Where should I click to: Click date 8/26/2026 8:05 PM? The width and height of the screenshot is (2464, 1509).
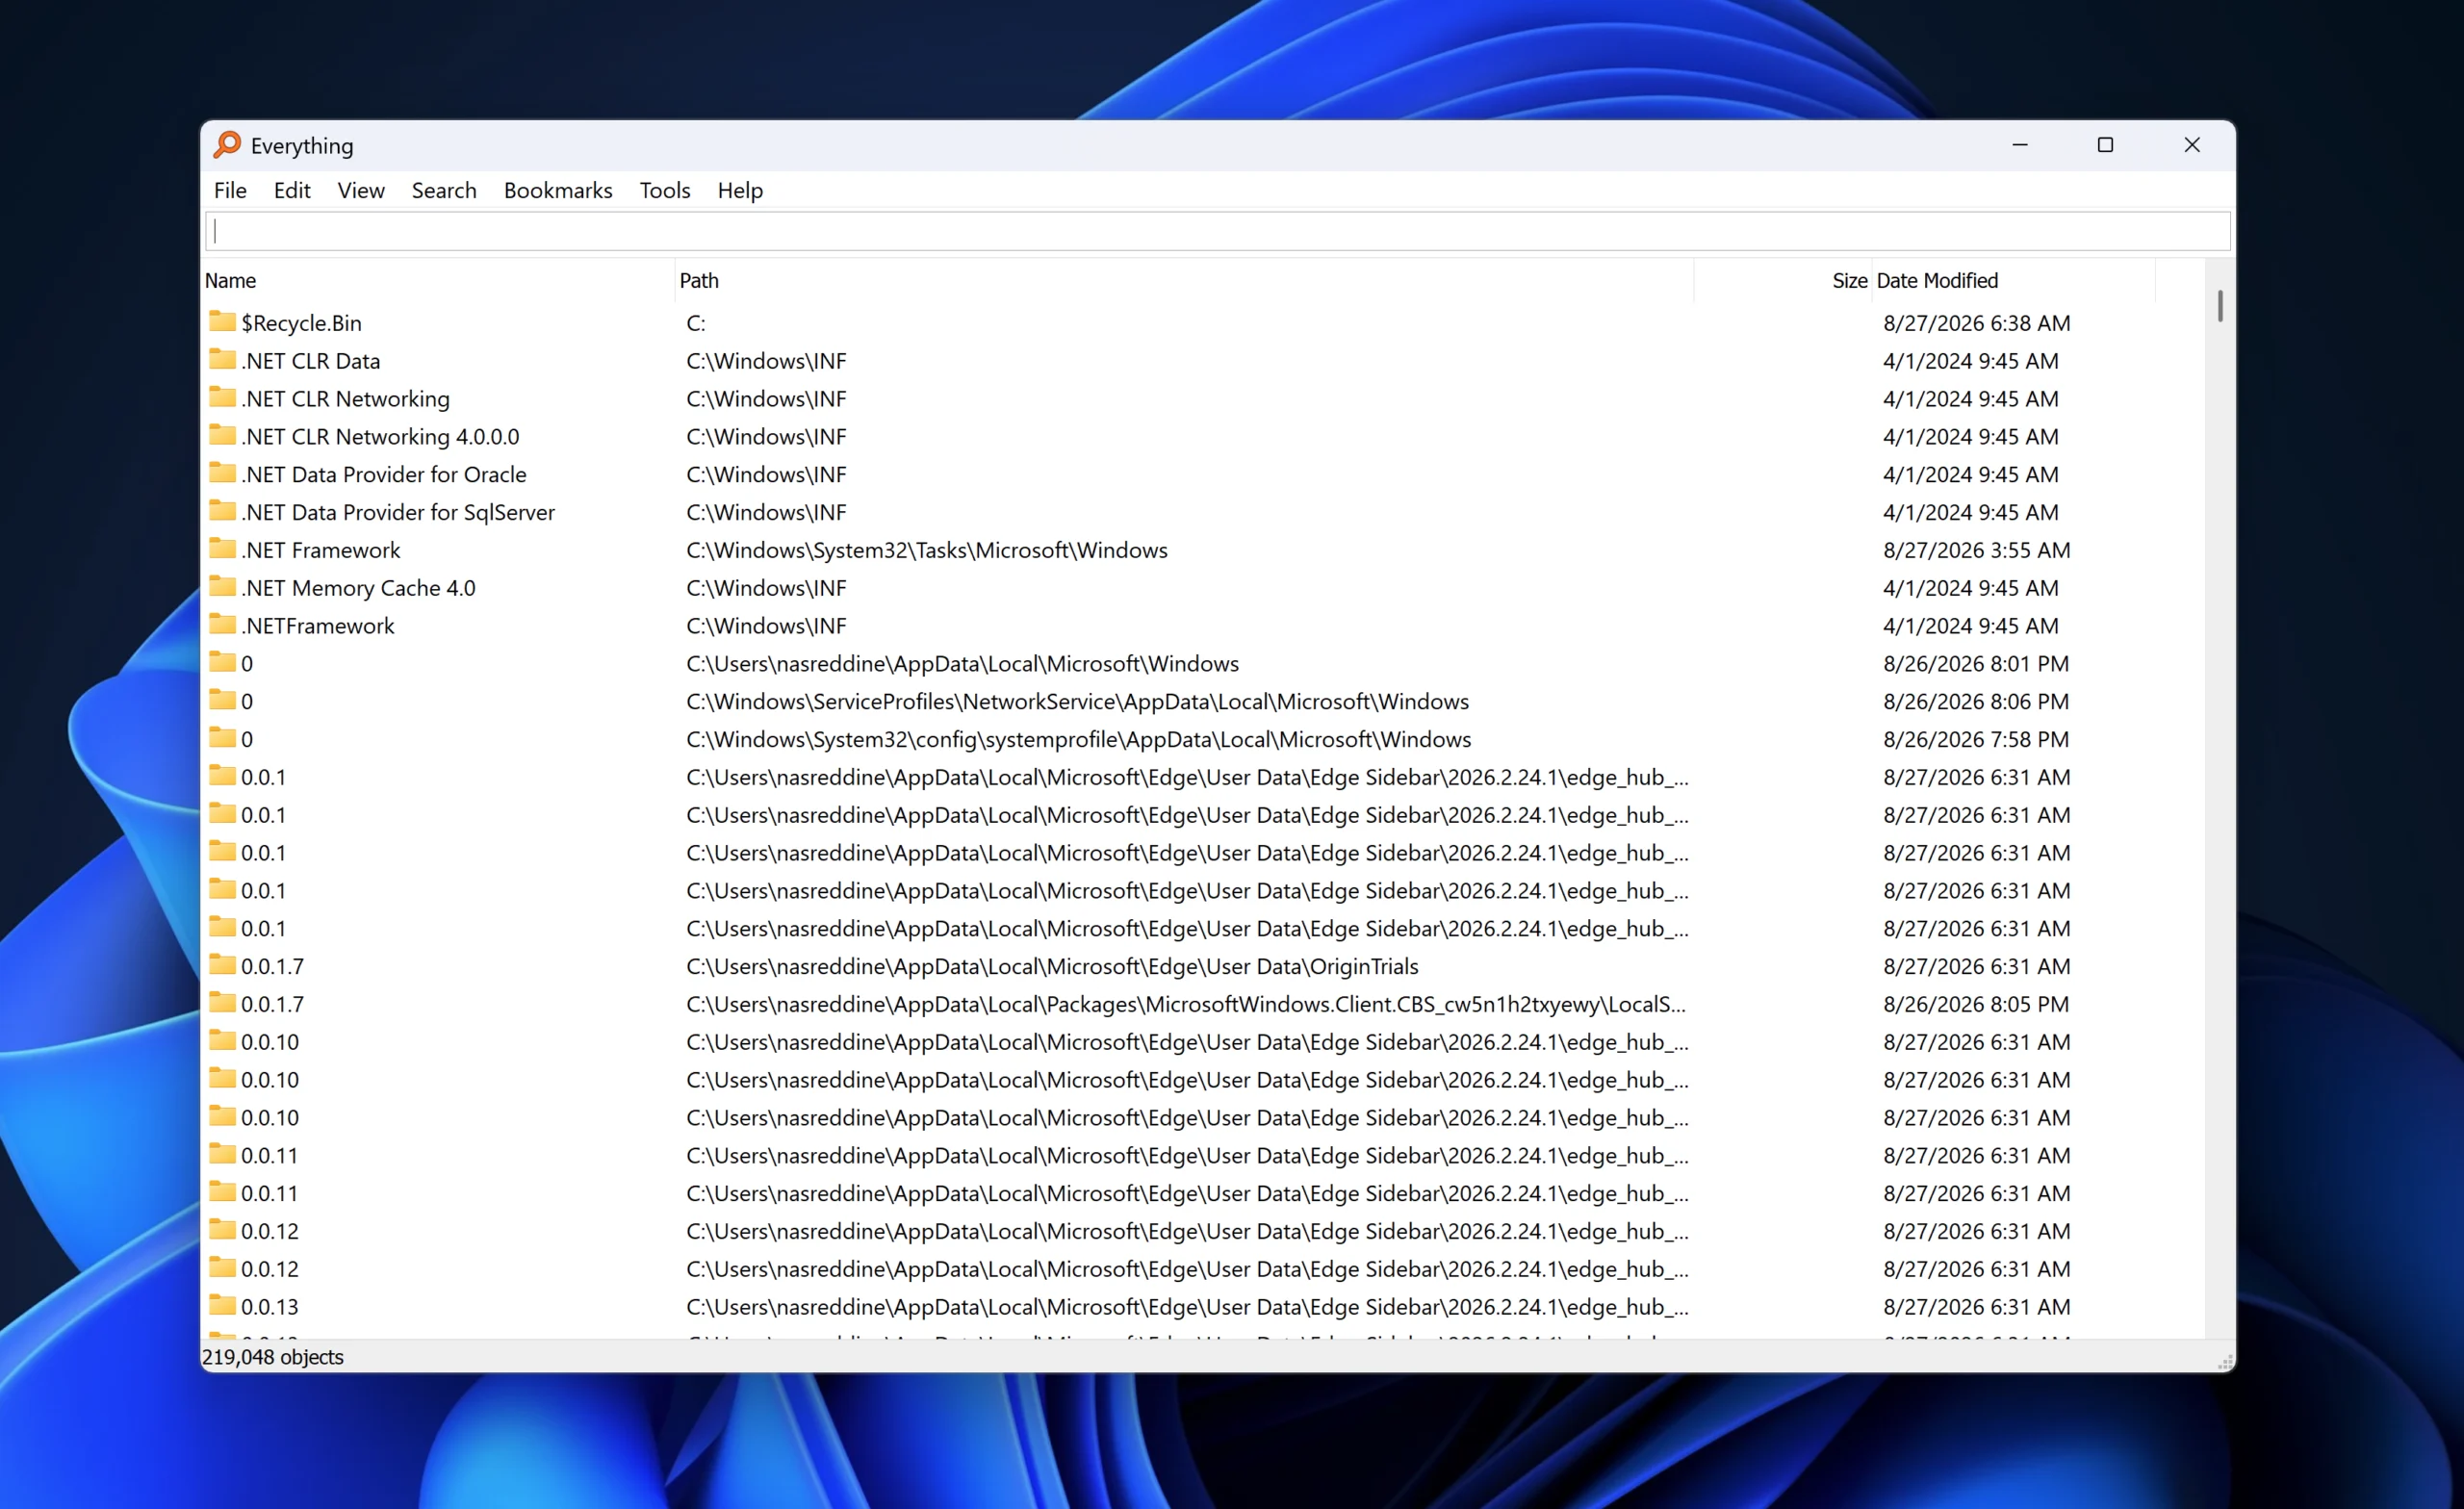[x=1975, y=1004]
